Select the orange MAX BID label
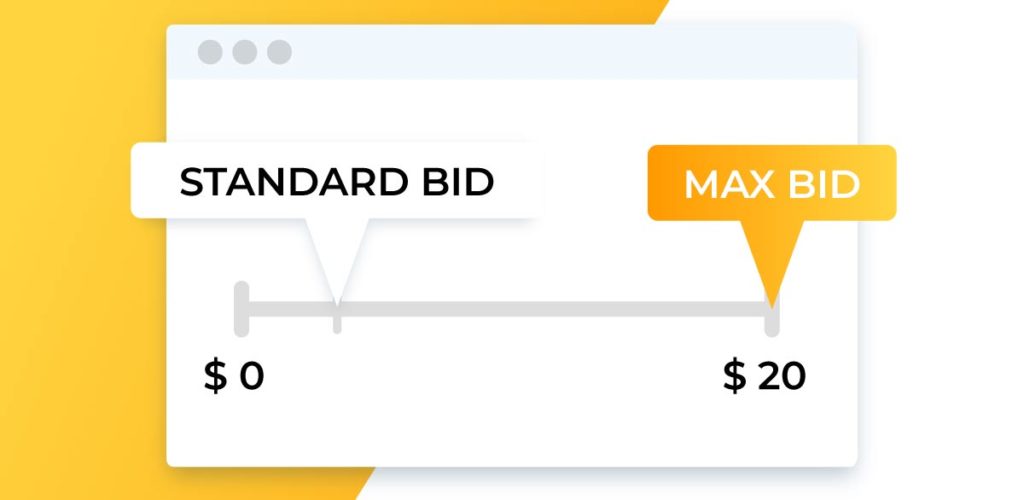Image resolution: width=1024 pixels, height=500 pixels. coord(772,183)
